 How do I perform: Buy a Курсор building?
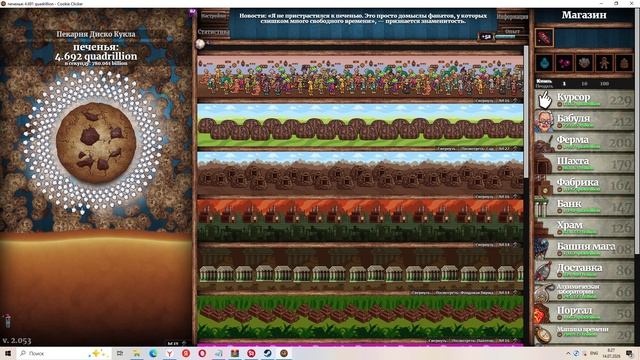tap(584, 100)
